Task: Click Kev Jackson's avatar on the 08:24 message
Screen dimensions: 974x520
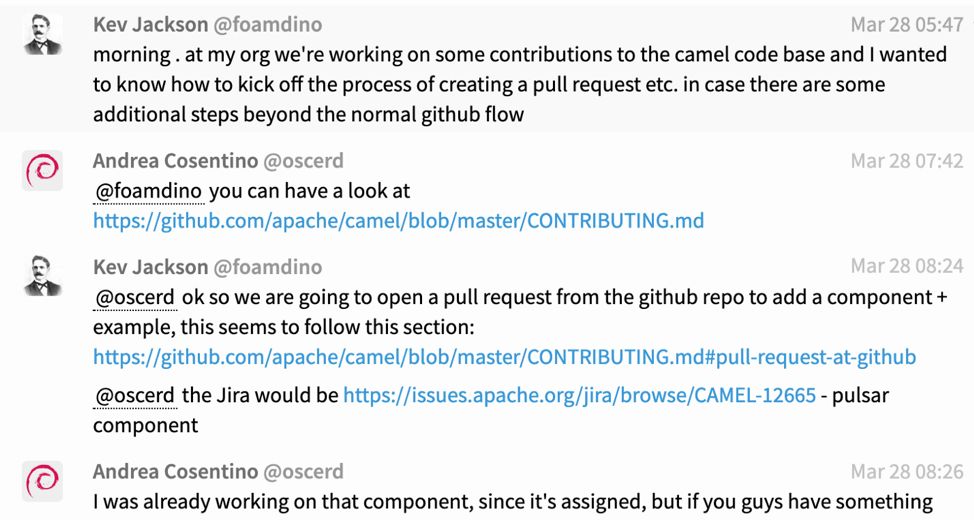Action: pyautogui.click(x=42, y=277)
